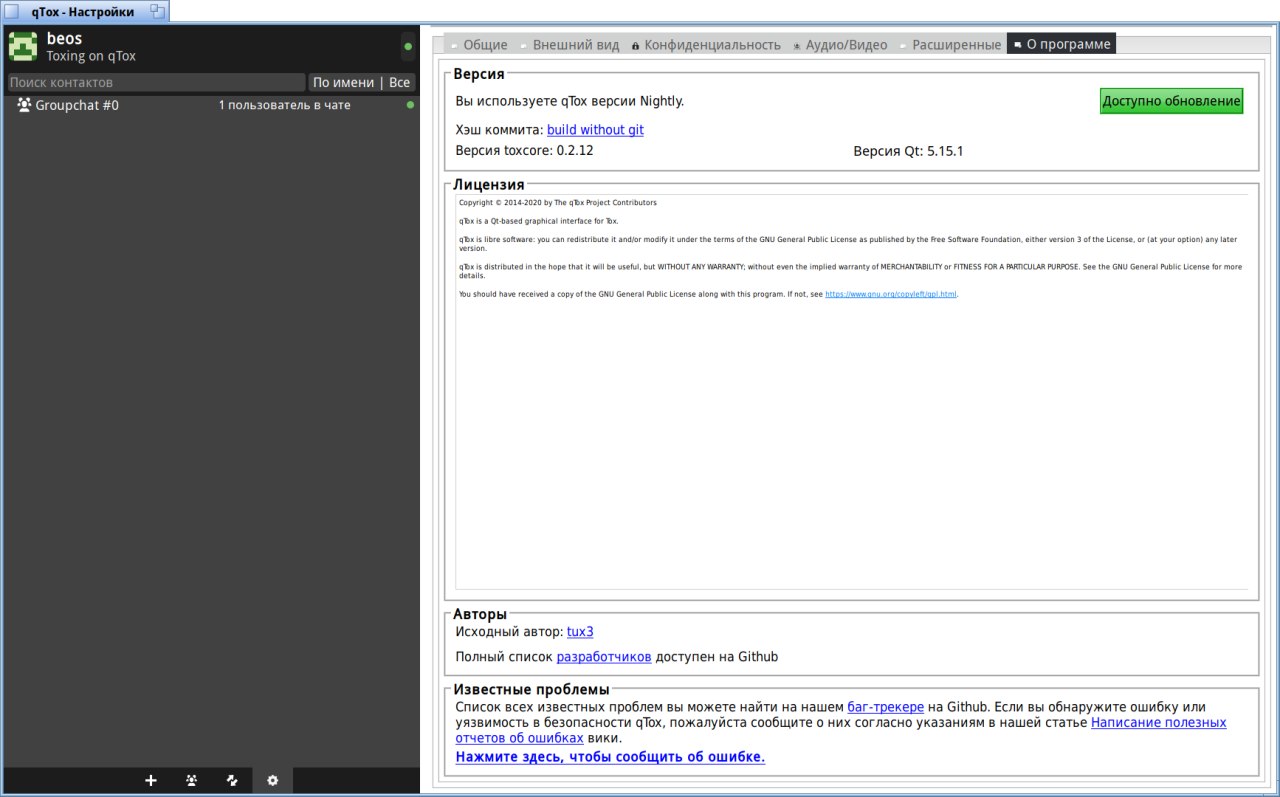Click the green online status indicator by beos
The height and width of the screenshot is (797, 1280).
(407, 46)
